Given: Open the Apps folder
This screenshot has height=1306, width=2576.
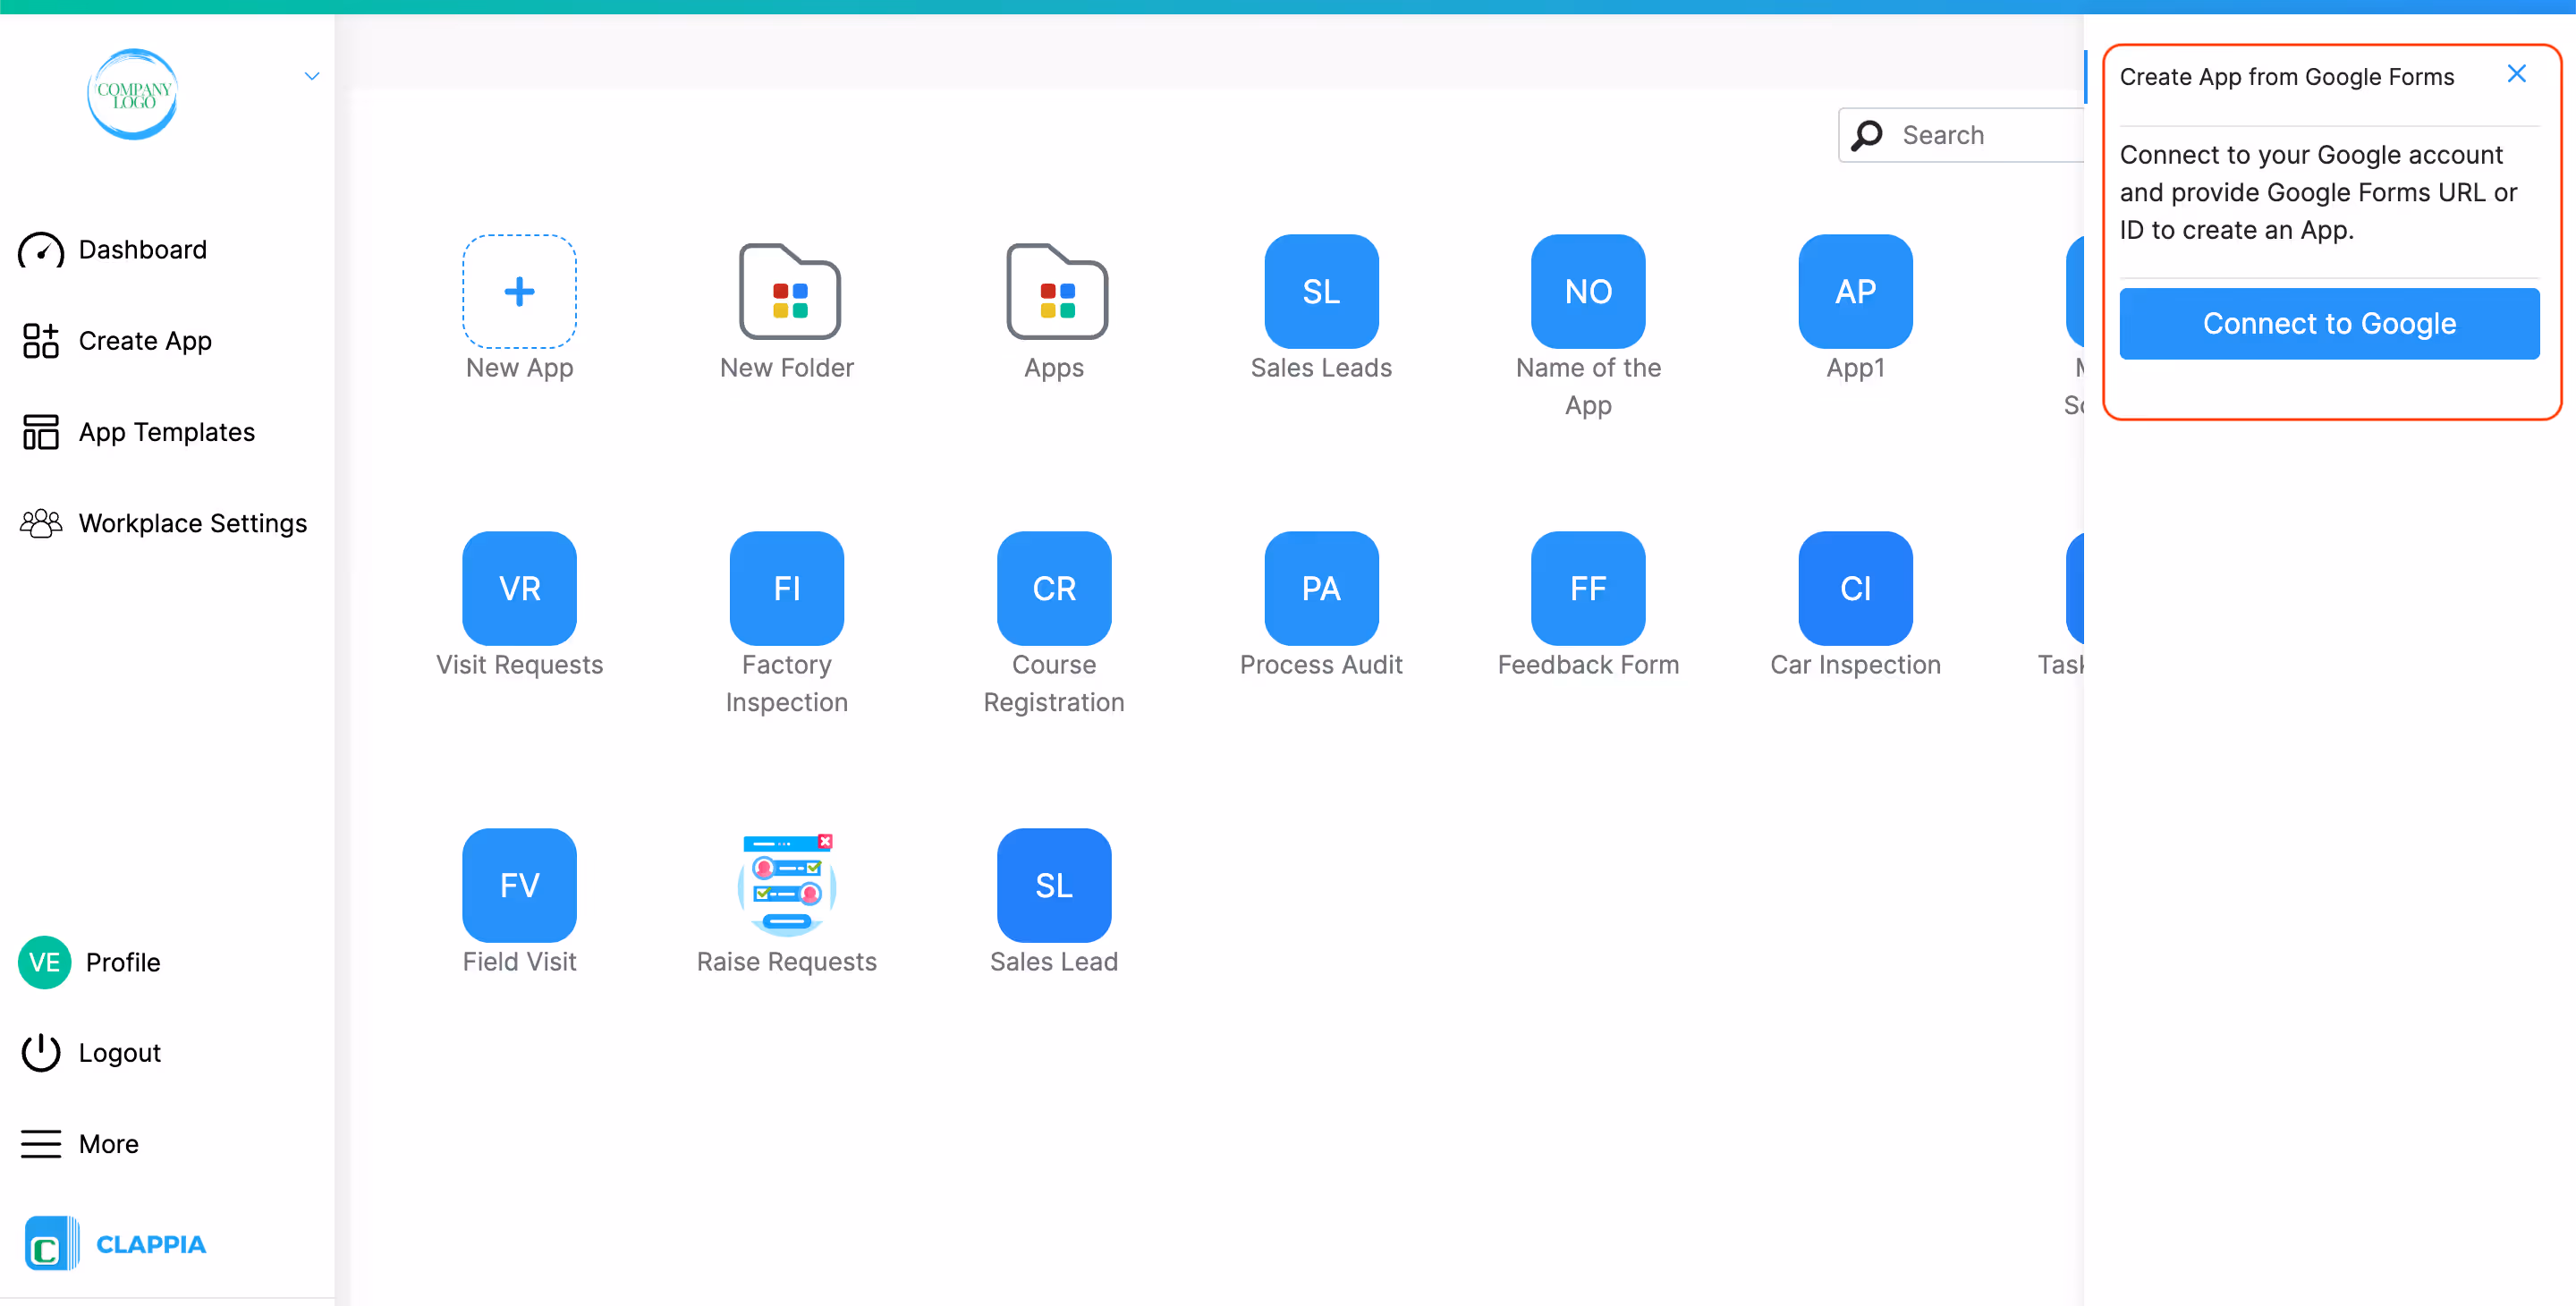Looking at the screenshot, I should (x=1053, y=291).
